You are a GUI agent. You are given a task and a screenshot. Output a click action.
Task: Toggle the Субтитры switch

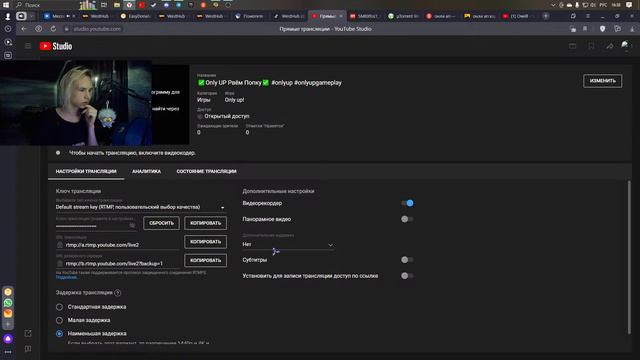407,260
